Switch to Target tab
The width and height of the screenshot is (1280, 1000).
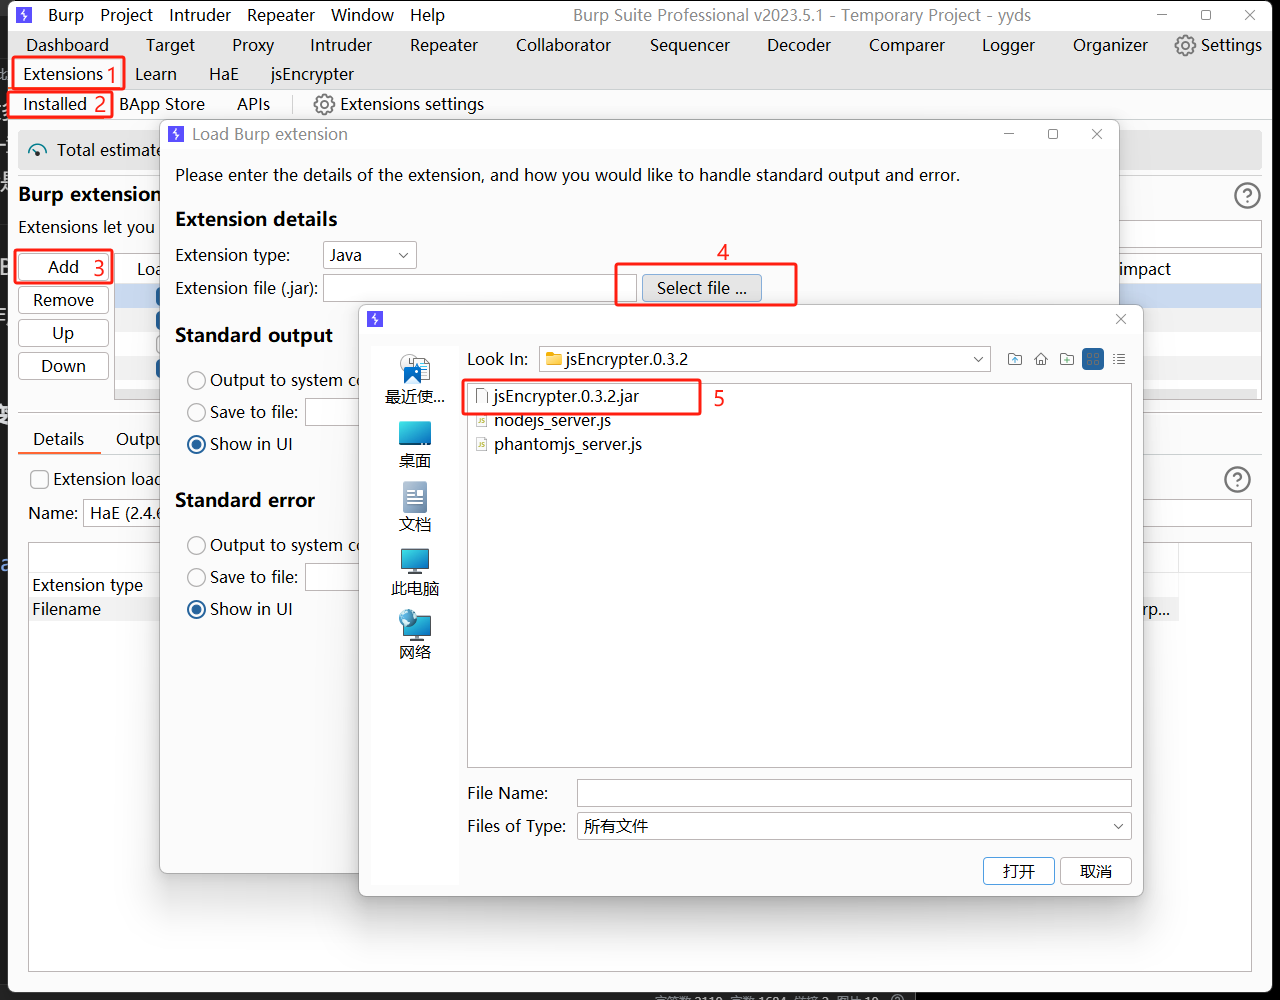pyautogui.click(x=171, y=45)
